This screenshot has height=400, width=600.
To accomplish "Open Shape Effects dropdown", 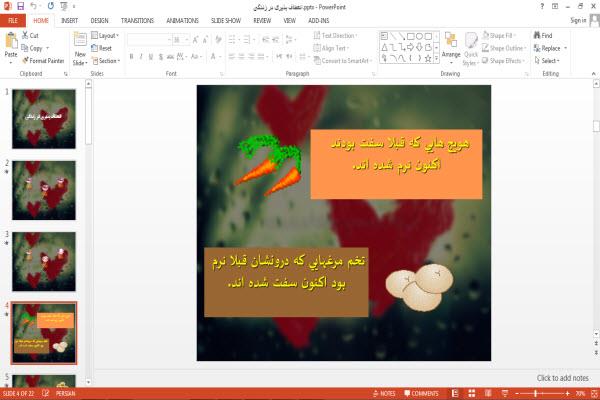I will (504, 61).
